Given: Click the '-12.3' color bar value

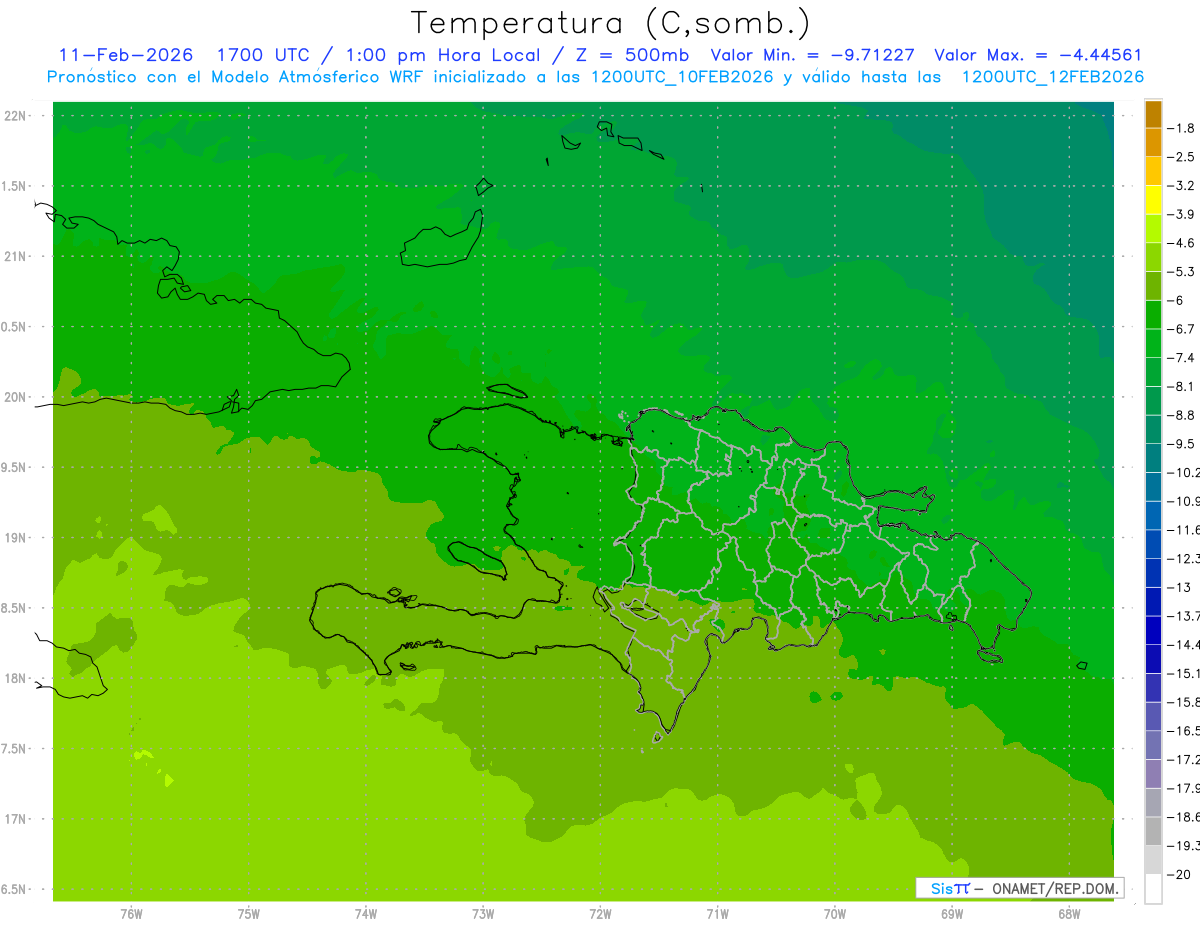Looking at the screenshot, I should tap(1184, 558).
